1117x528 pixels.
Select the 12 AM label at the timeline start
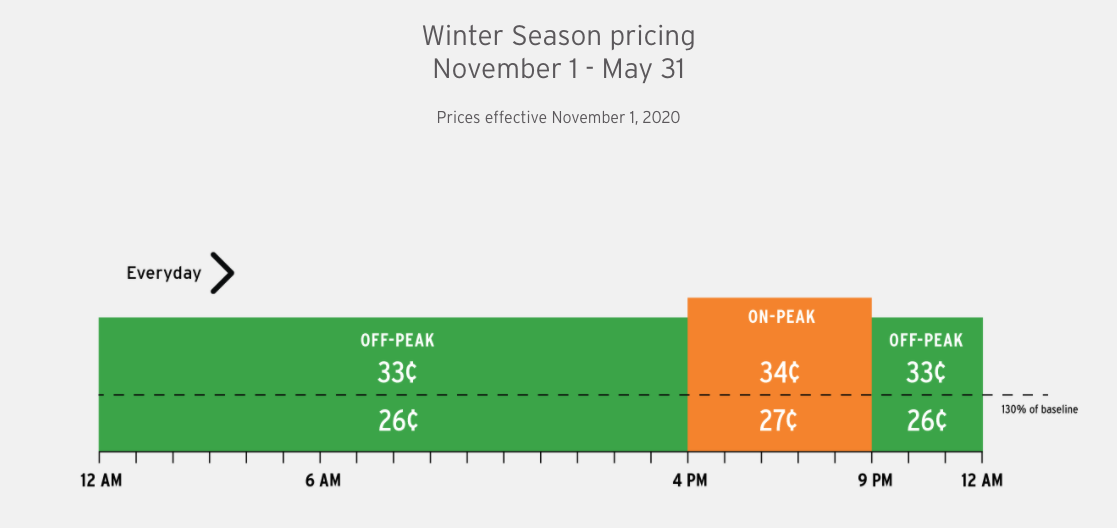(x=101, y=481)
